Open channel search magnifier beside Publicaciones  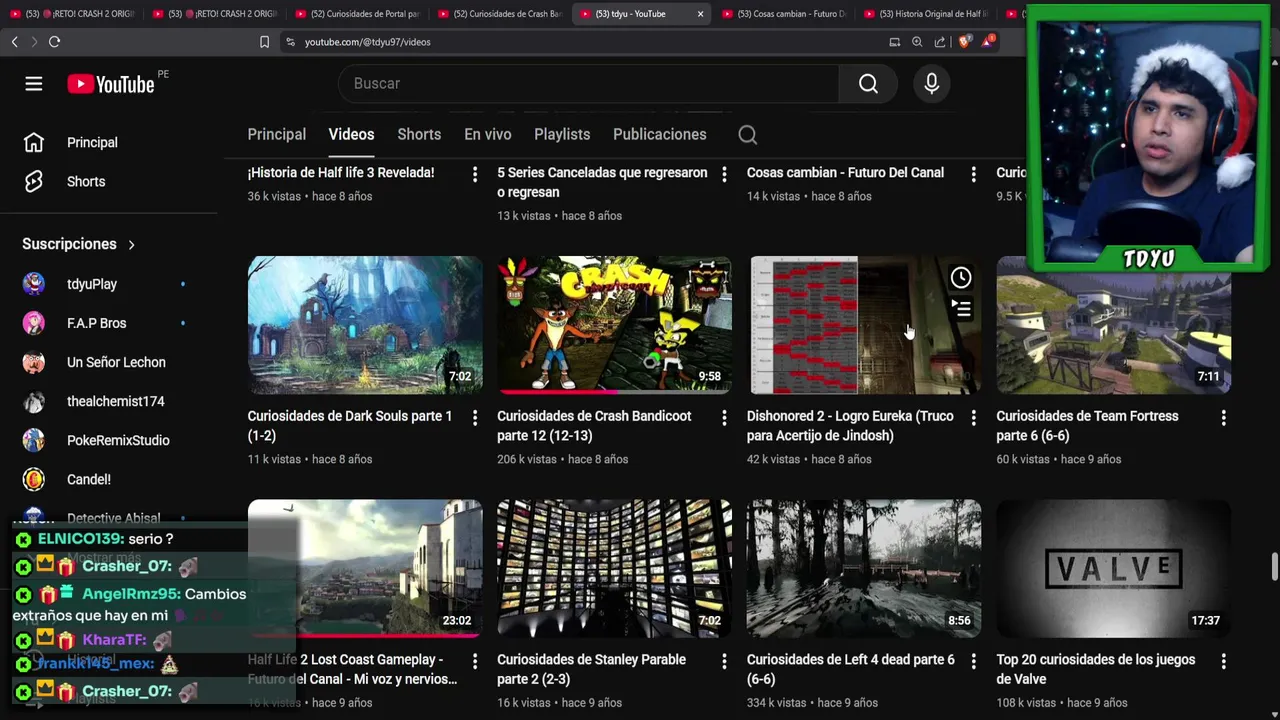pyautogui.click(x=747, y=135)
